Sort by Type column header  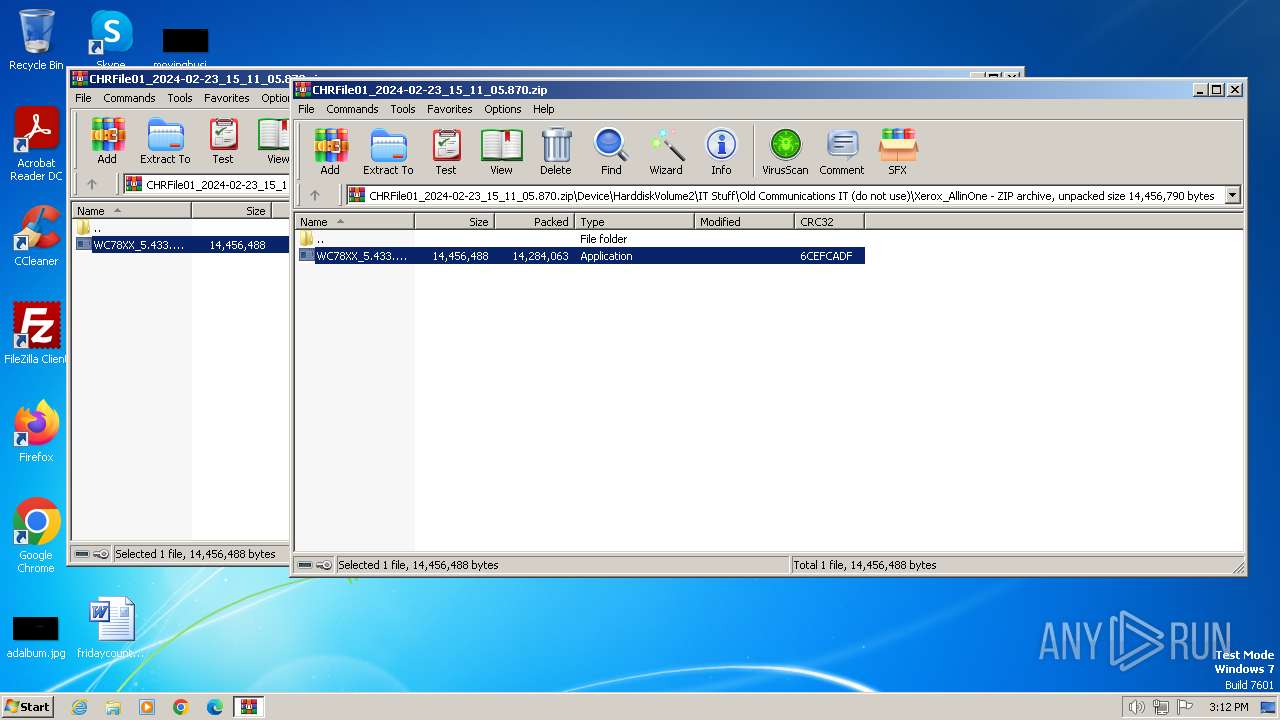tap(635, 222)
